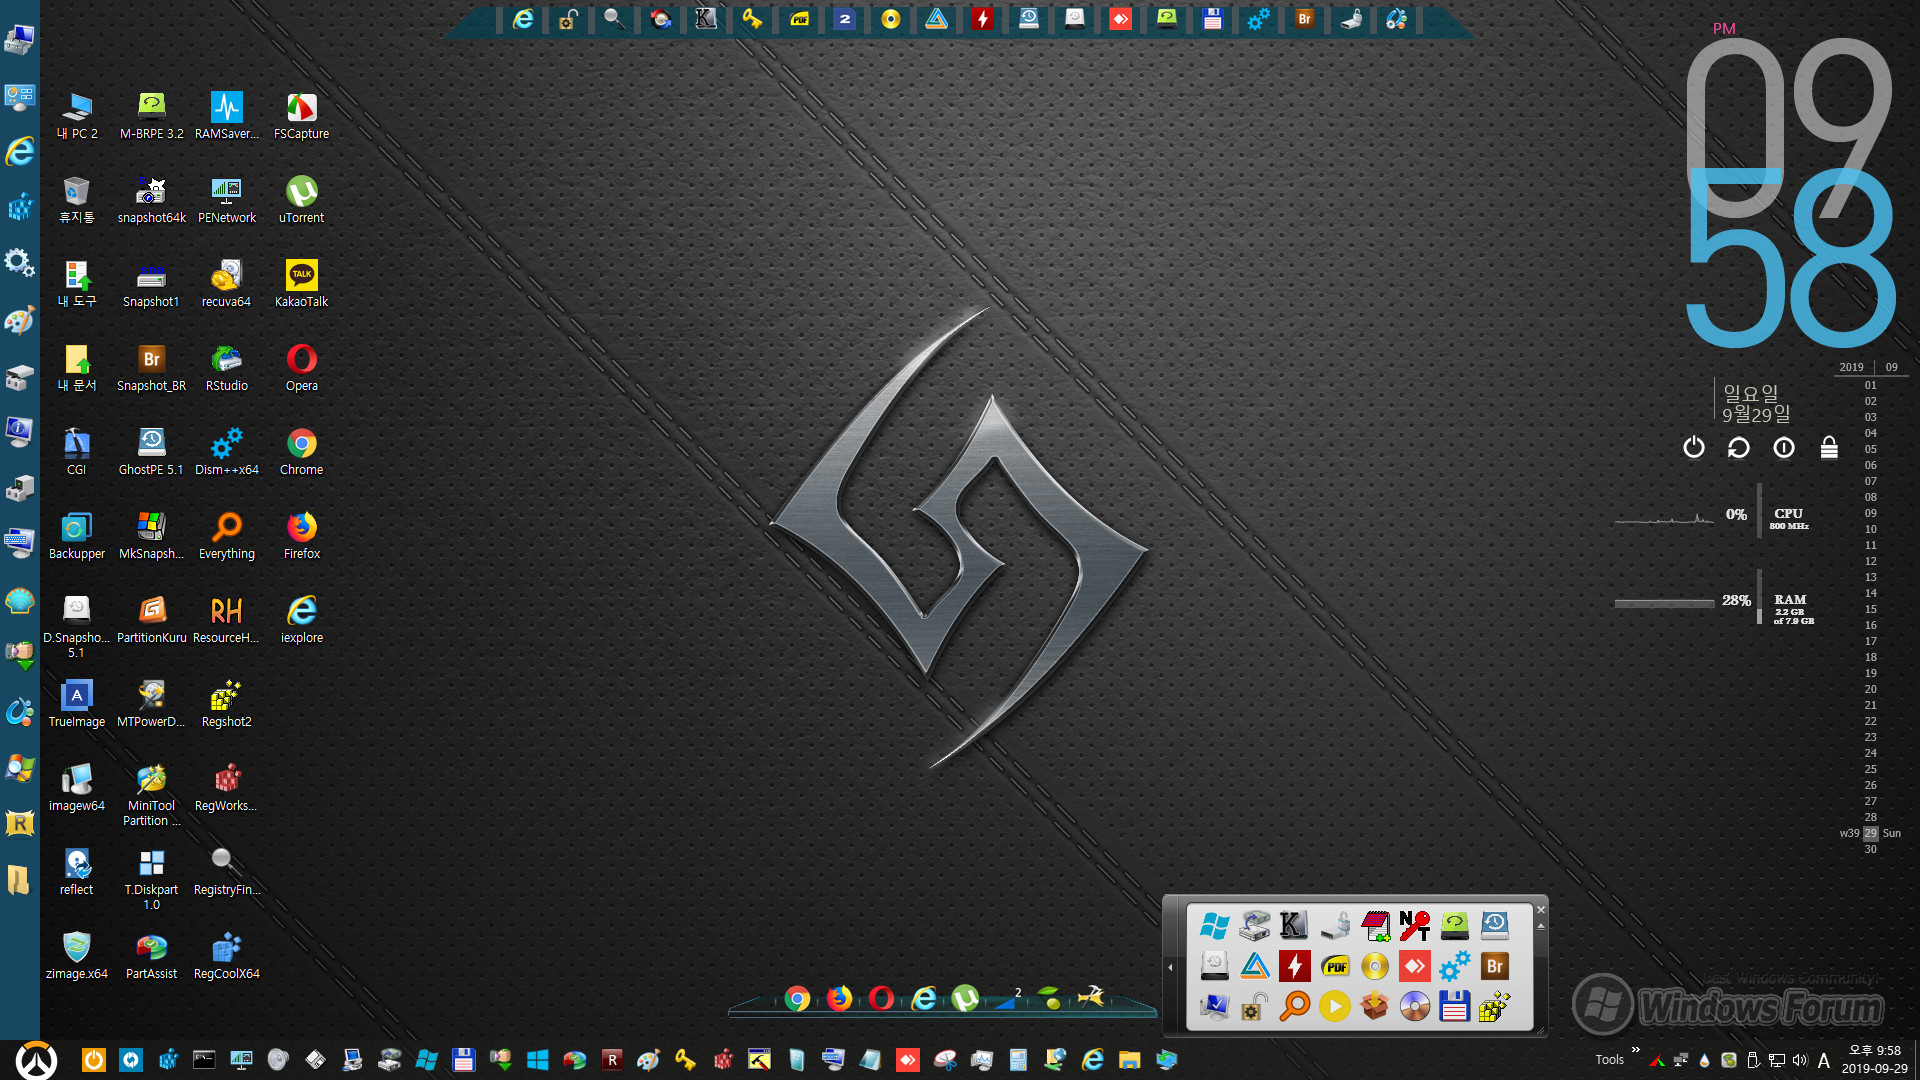Open the recuva64 desktop icon

227,283
